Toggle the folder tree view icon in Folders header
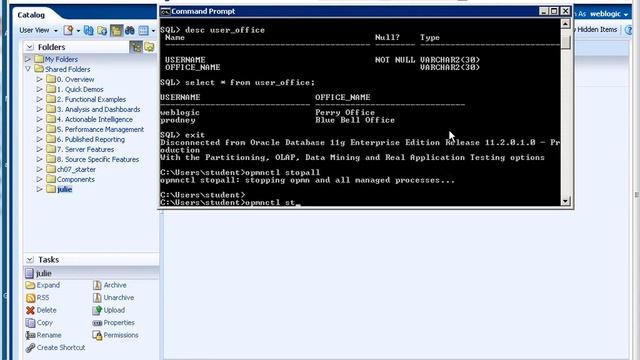Image resolution: width=640 pixels, height=360 pixels. [136, 47]
